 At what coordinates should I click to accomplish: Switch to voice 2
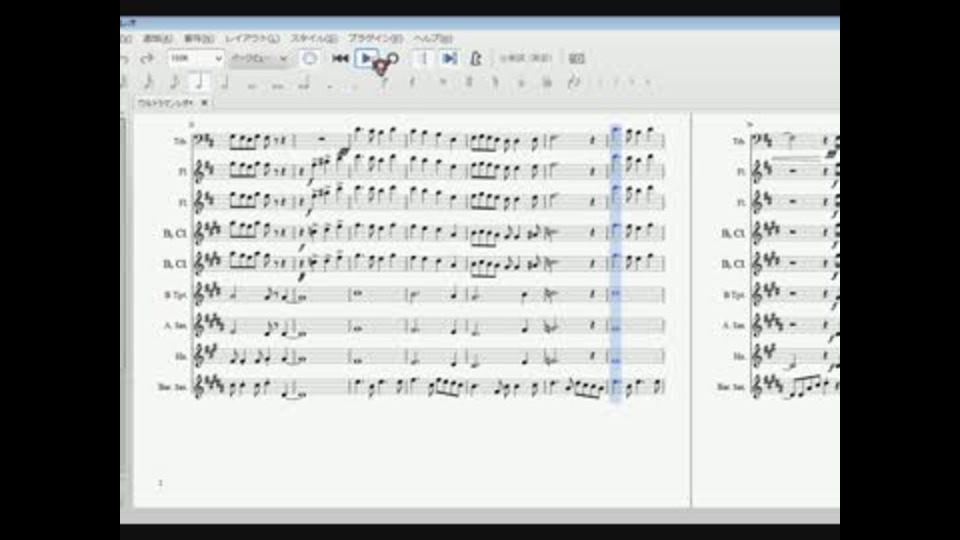pos(617,82)
